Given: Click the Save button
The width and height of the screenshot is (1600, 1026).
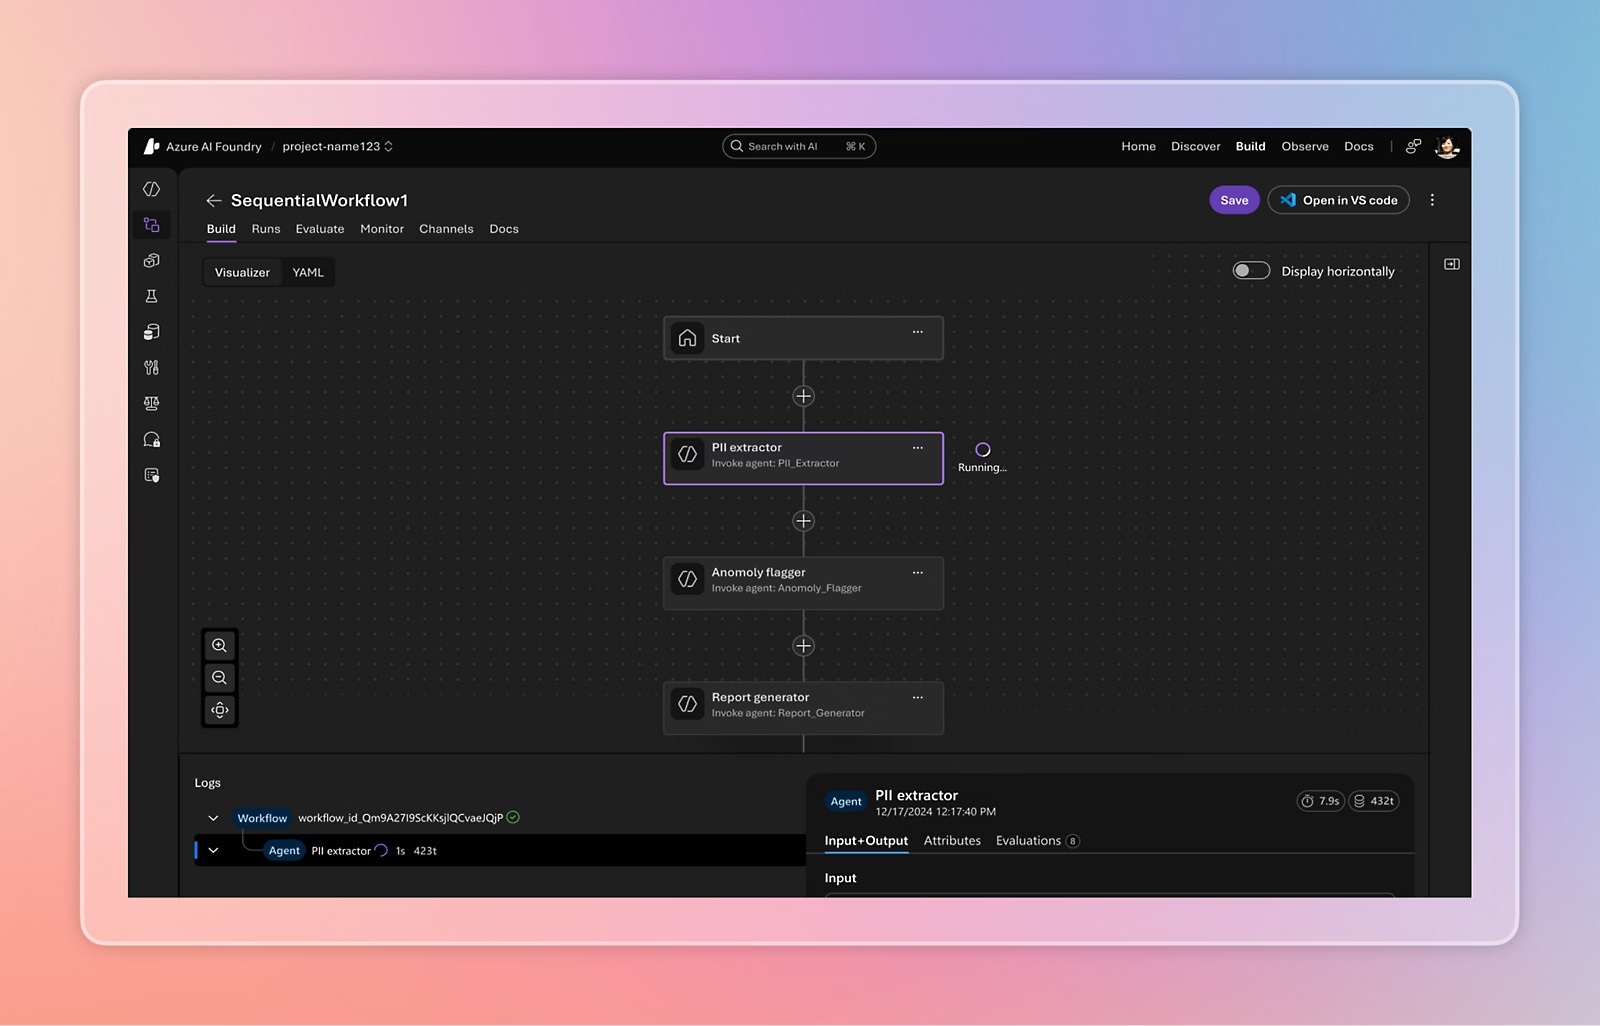Looking at the screenshot, I should [1233, 200].
